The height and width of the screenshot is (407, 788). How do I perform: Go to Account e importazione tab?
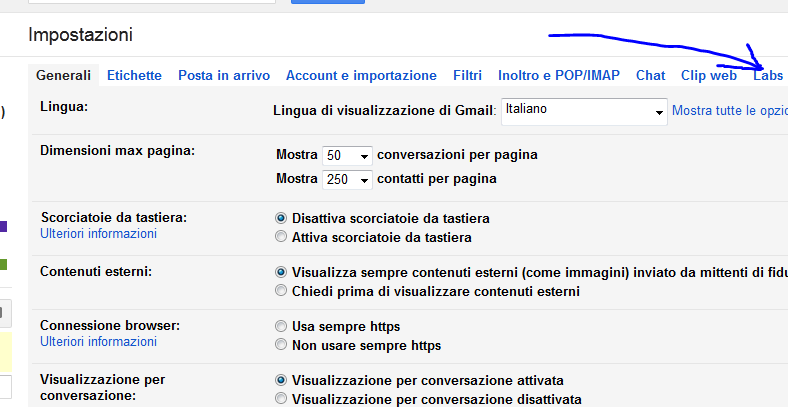pyautogui.click(x=361, y=75)
